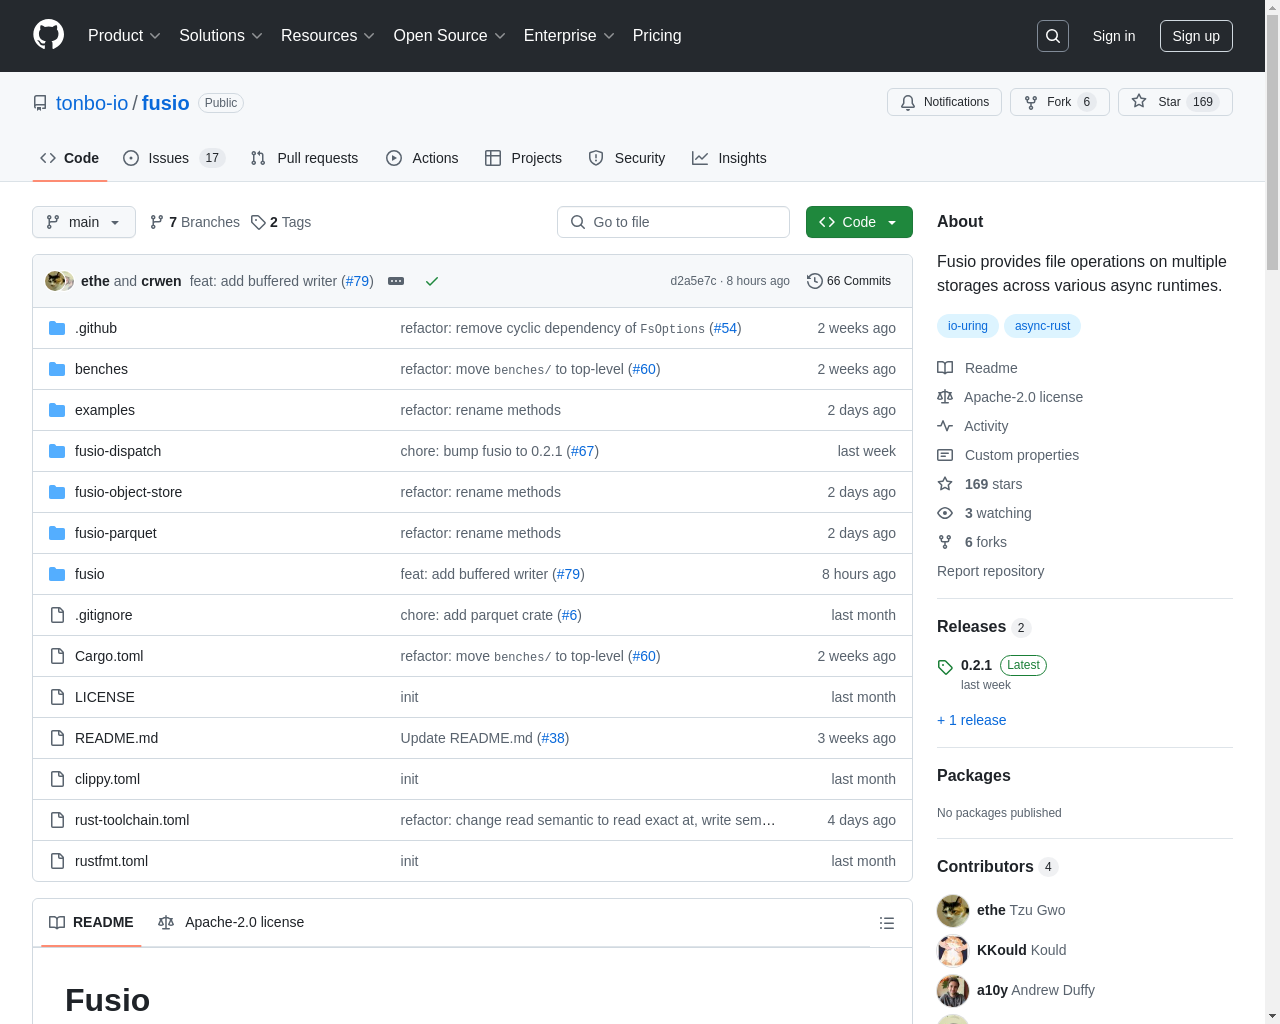Open the Pricing link

pos(657,36)
